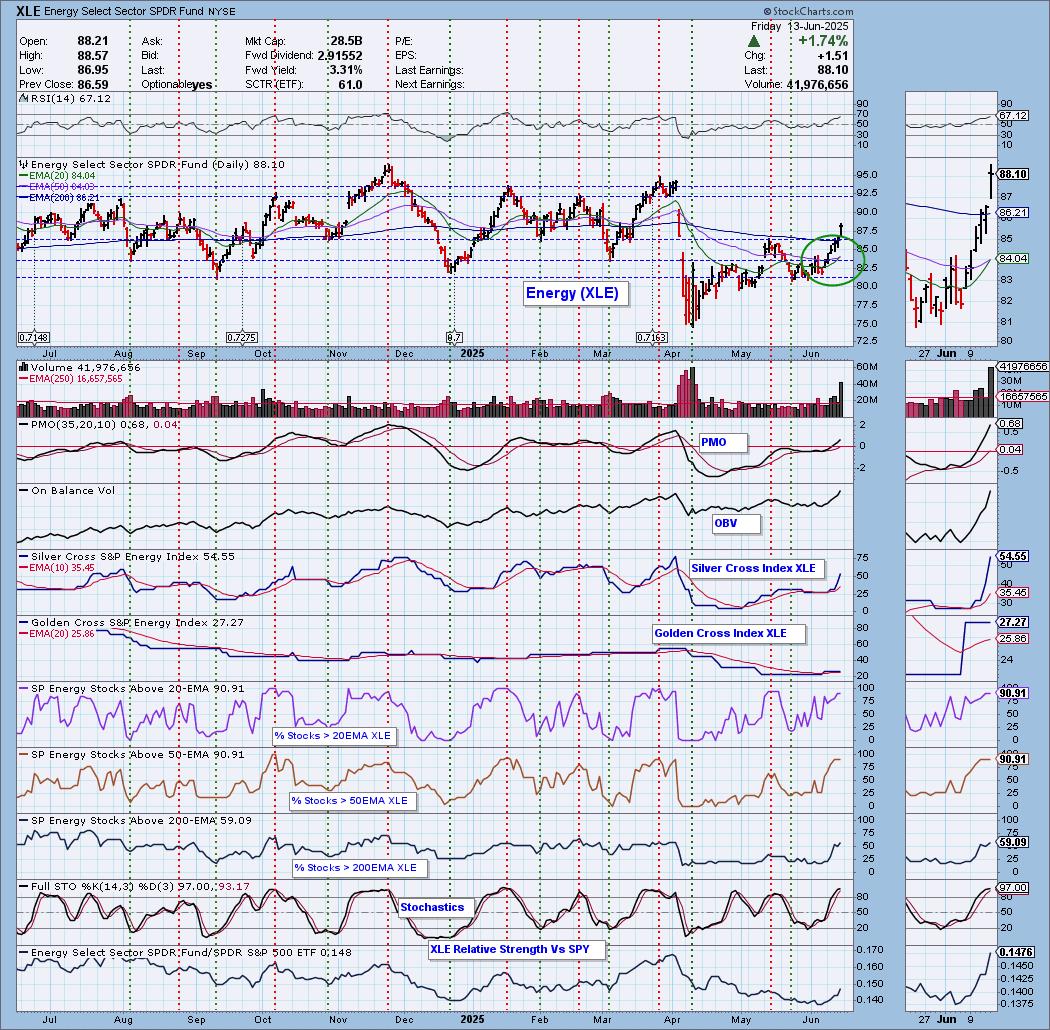Select the EMA(200) 86.21 legend entry
The height and width of the screenshot is (1030, 1050).
60,198
